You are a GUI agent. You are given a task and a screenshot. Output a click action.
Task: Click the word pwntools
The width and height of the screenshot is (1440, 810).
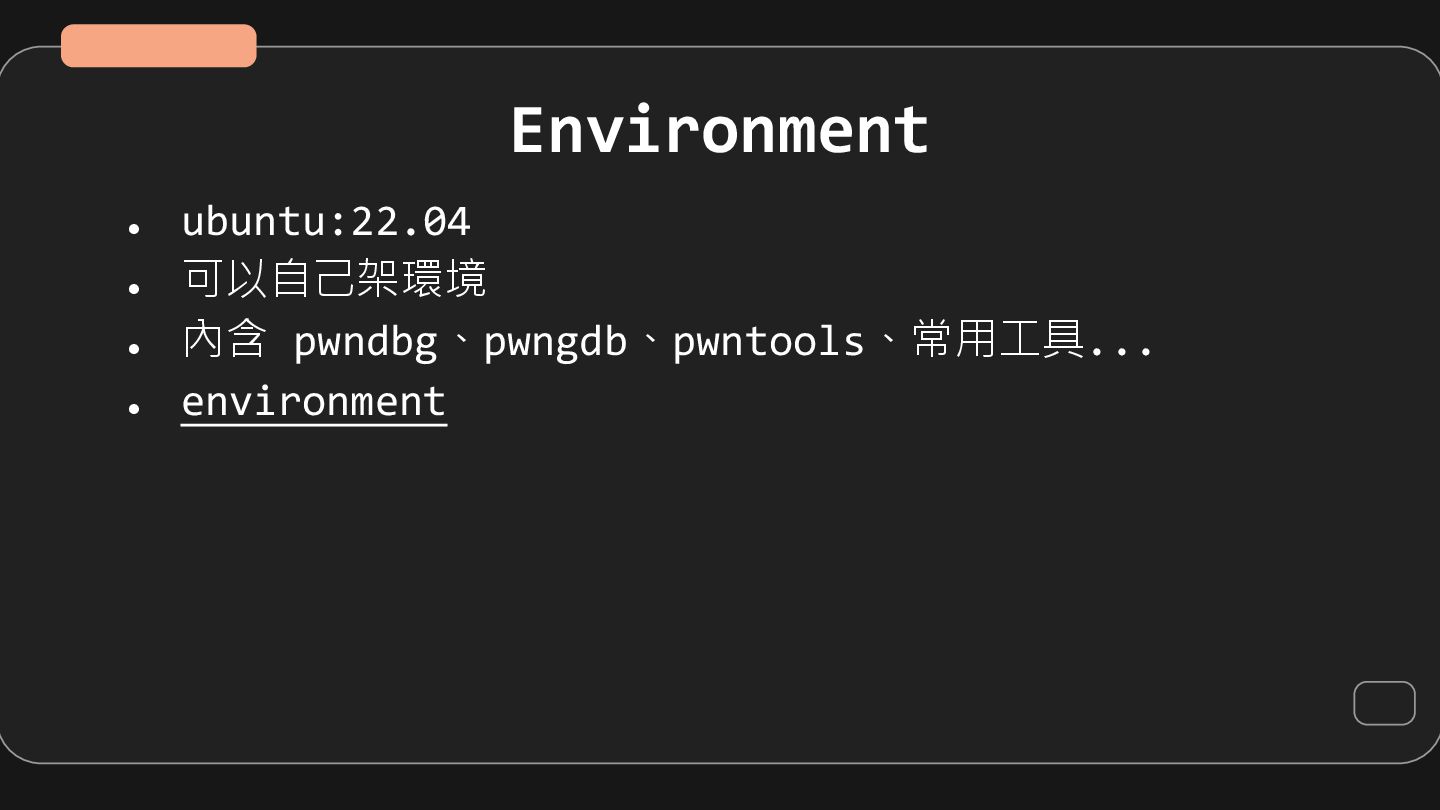[x=768, y=342]
